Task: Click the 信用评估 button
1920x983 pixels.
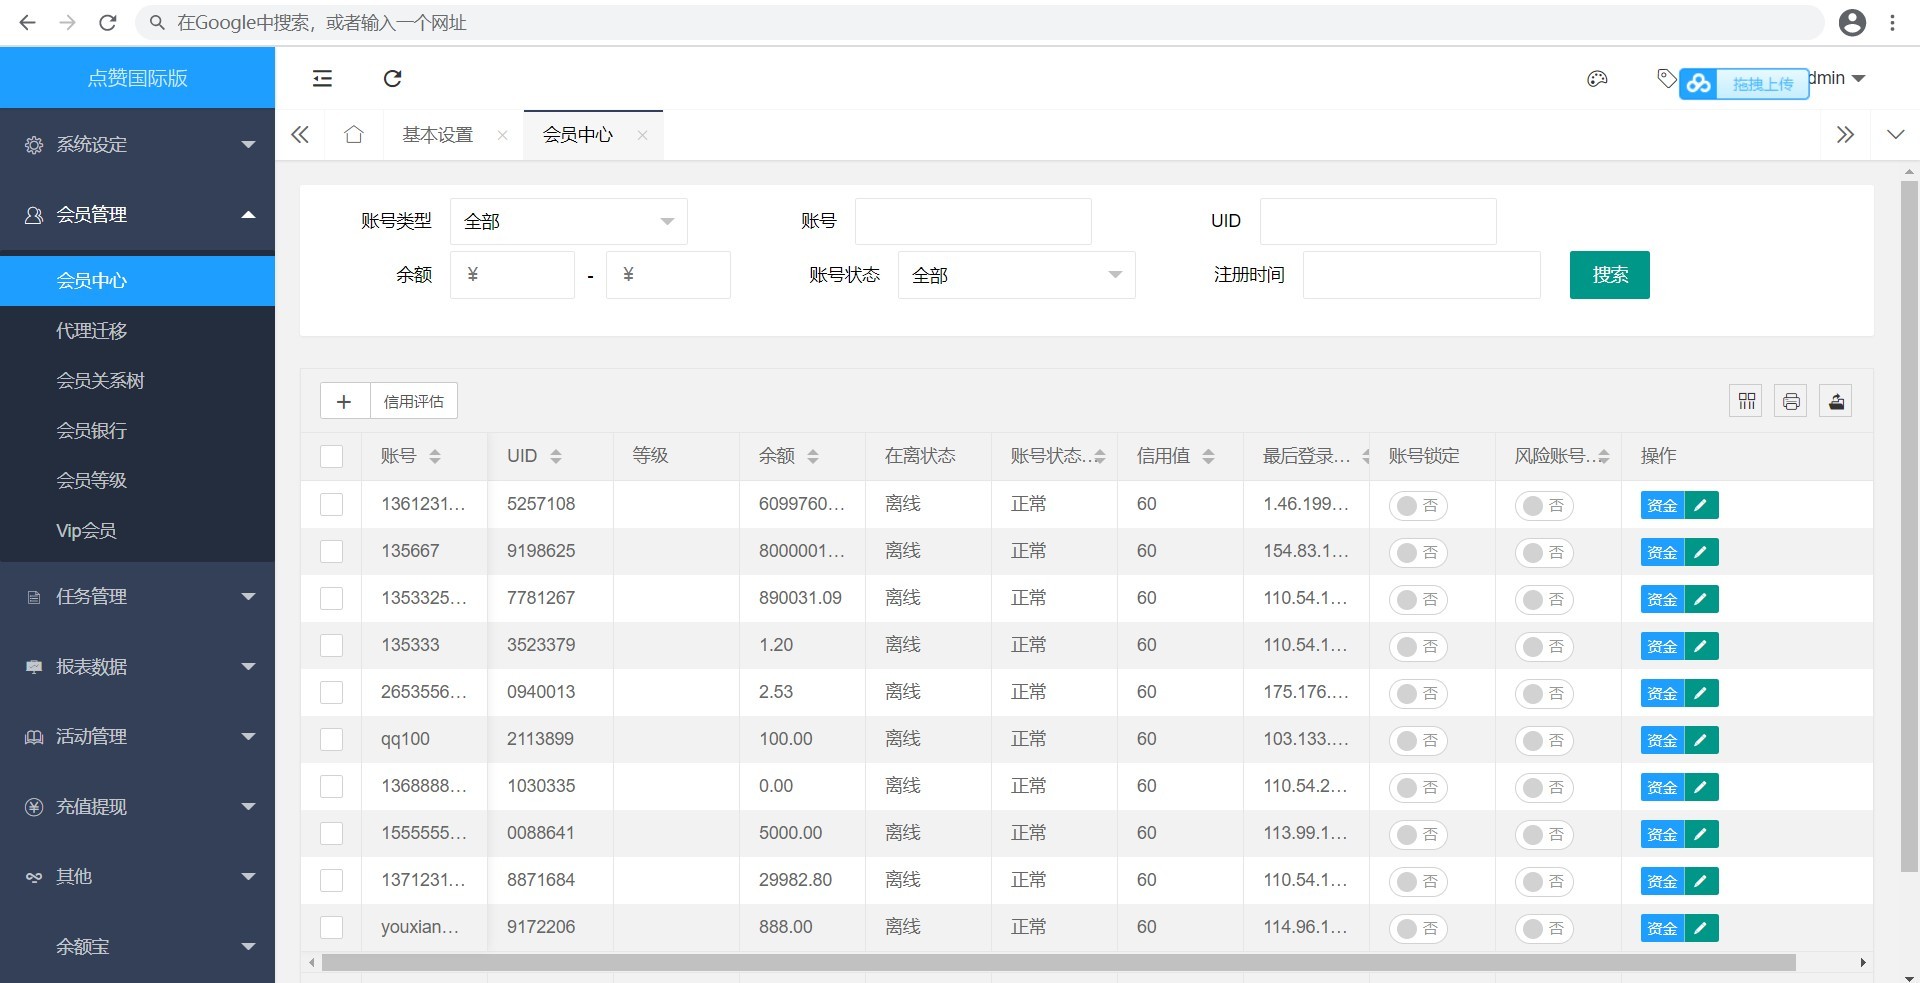Action: [414, 401]
